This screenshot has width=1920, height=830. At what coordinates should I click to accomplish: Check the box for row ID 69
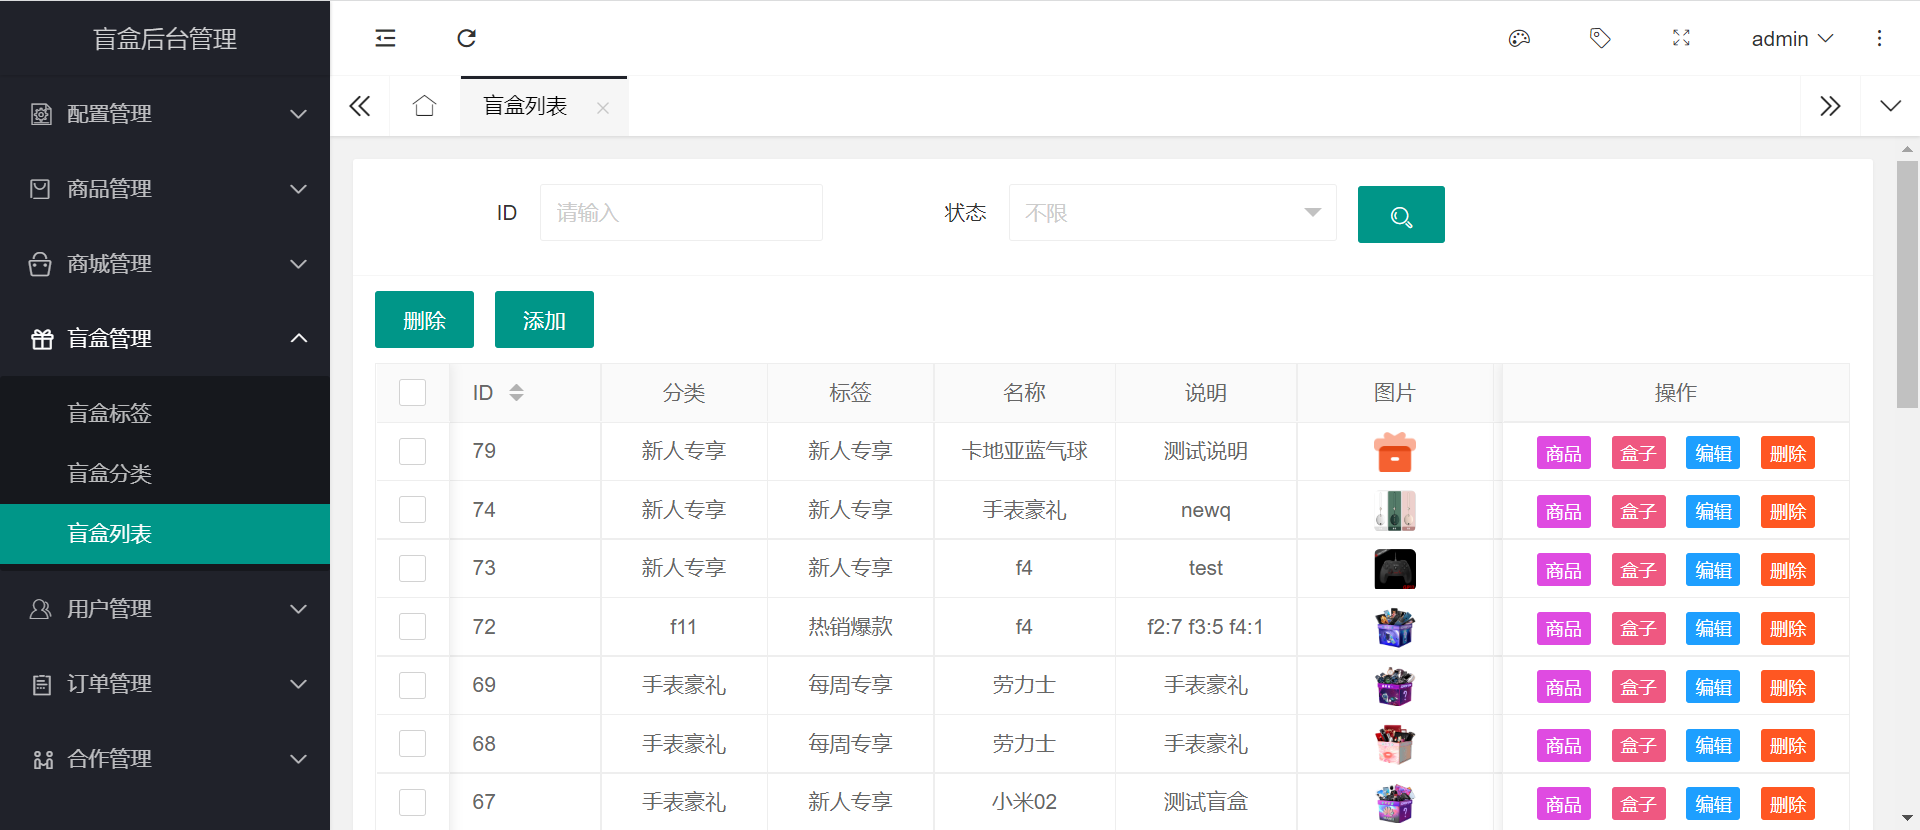(x=412, y=685)
